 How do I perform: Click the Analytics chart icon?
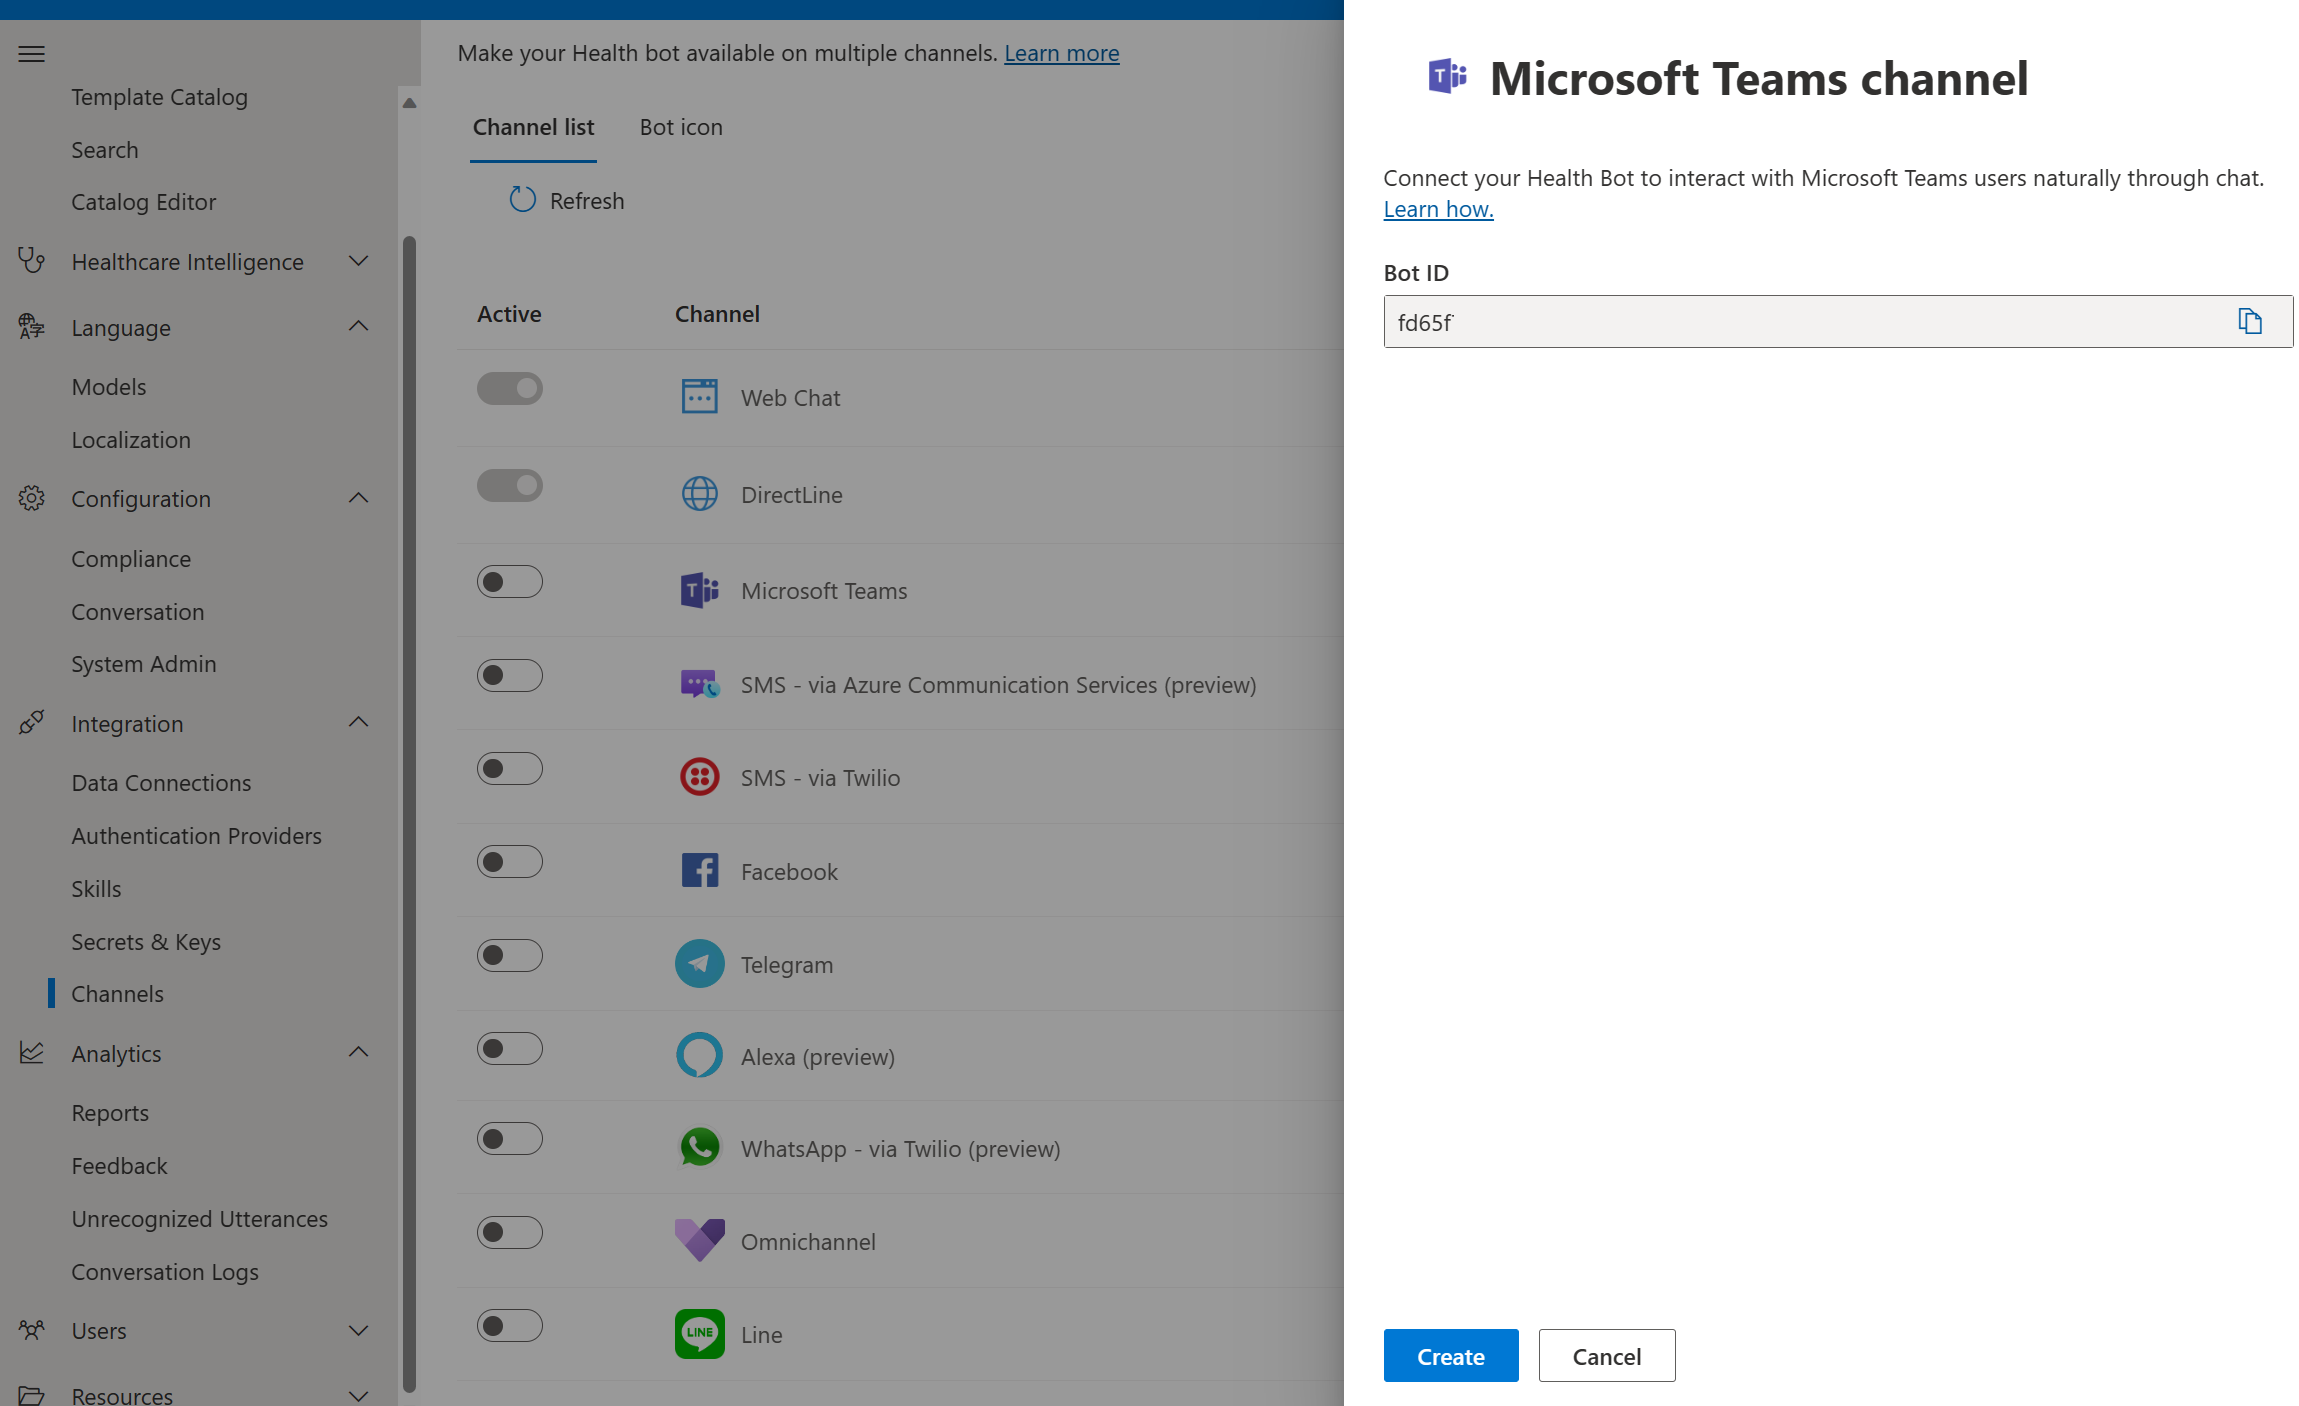pos(31,1052)
